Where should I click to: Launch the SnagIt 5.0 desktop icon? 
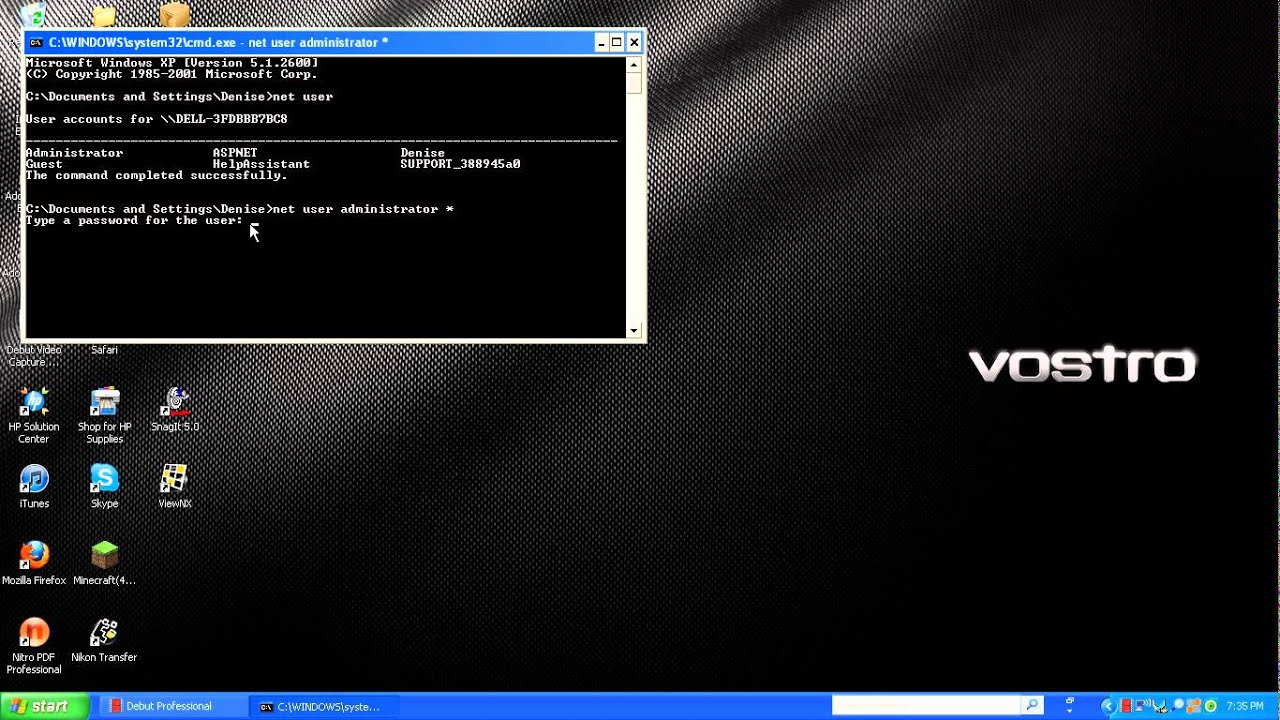[175, 410]
